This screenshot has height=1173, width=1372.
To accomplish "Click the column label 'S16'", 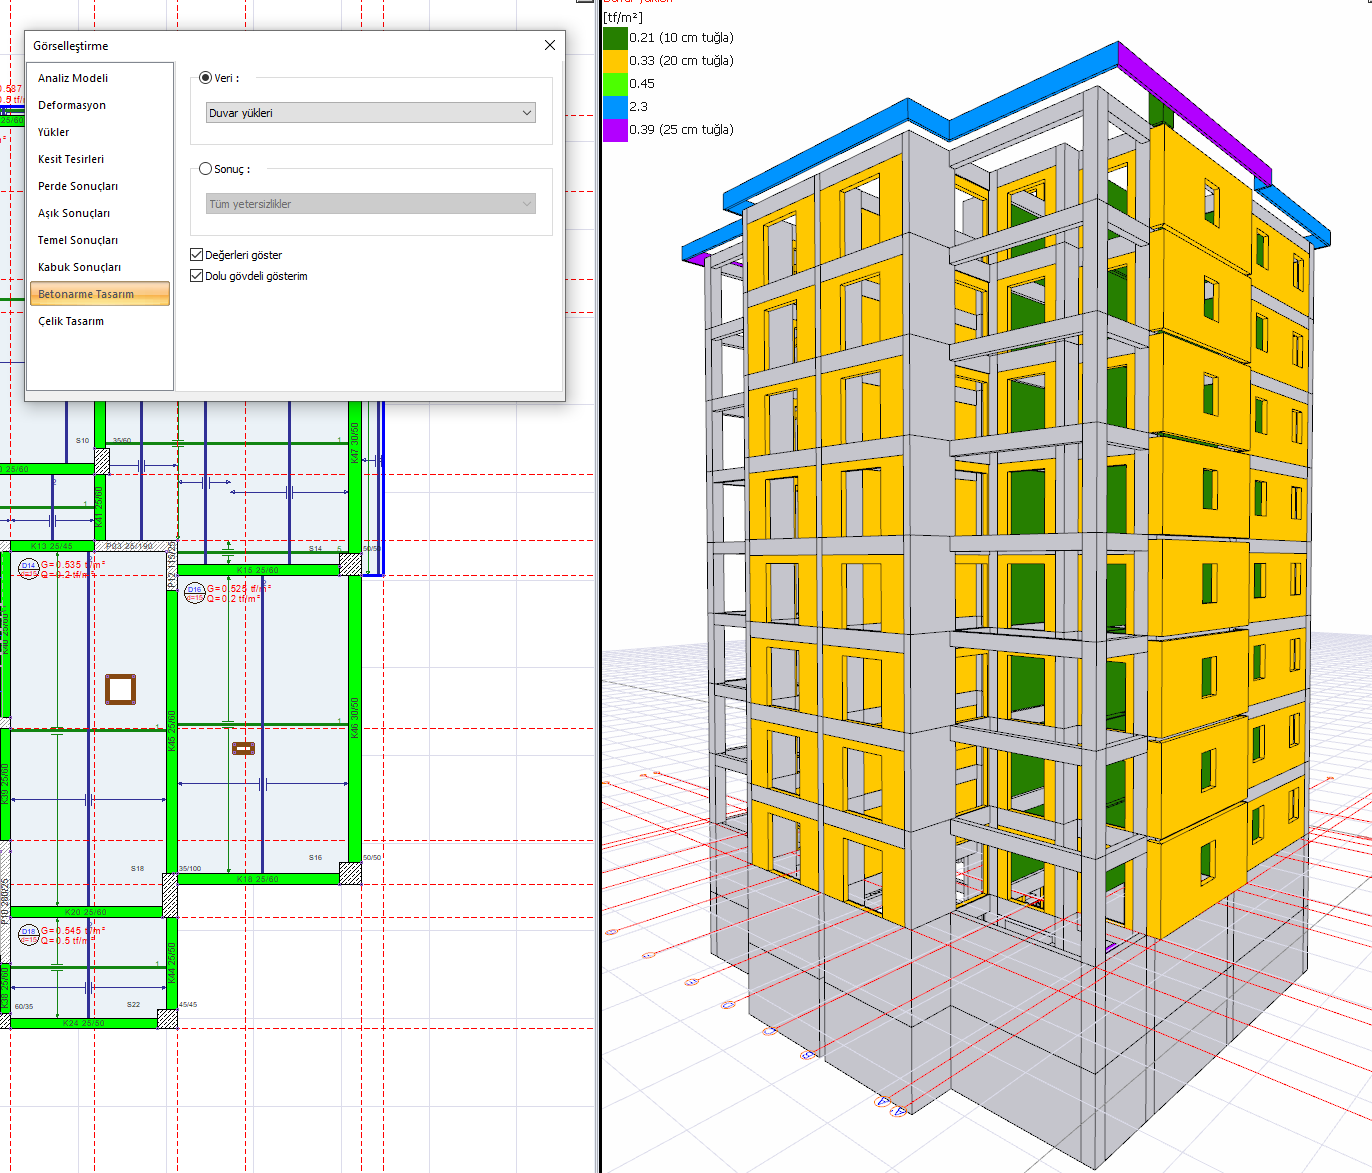I will coord(316,857).
